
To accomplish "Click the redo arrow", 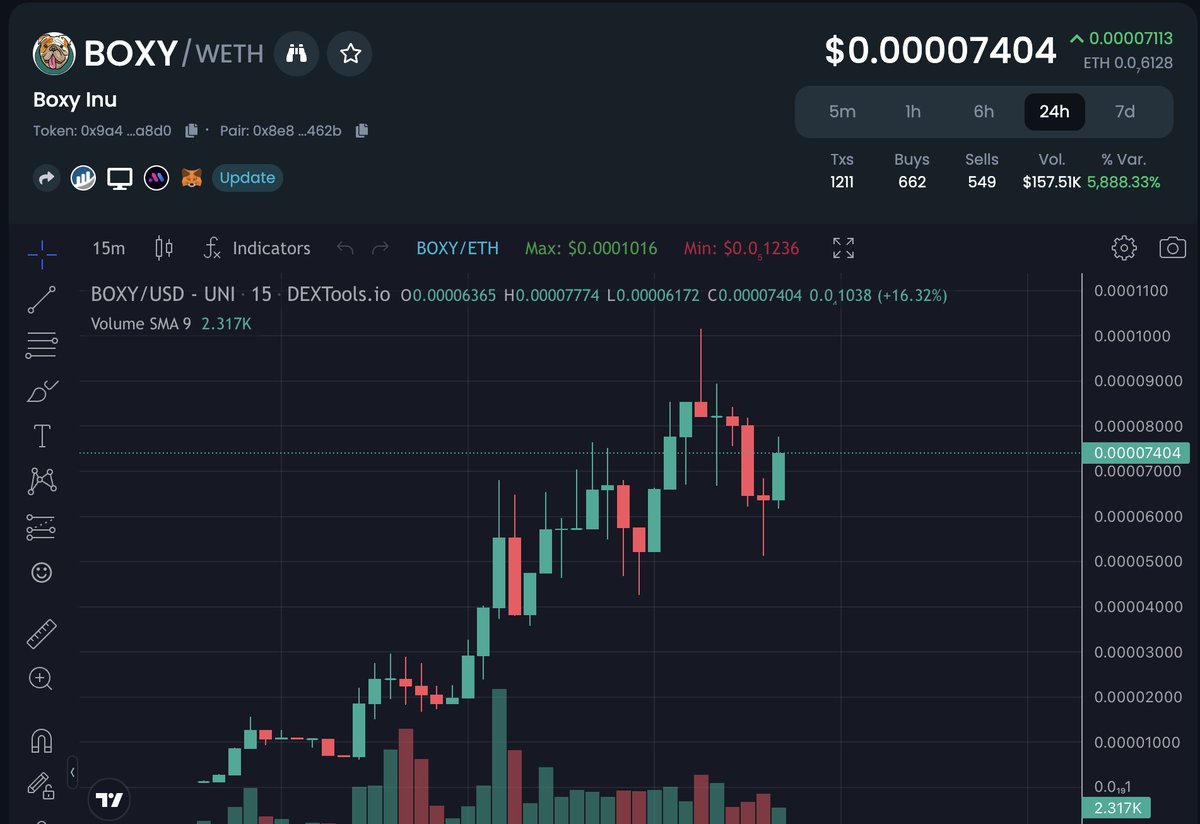I will tap(380, 248).
